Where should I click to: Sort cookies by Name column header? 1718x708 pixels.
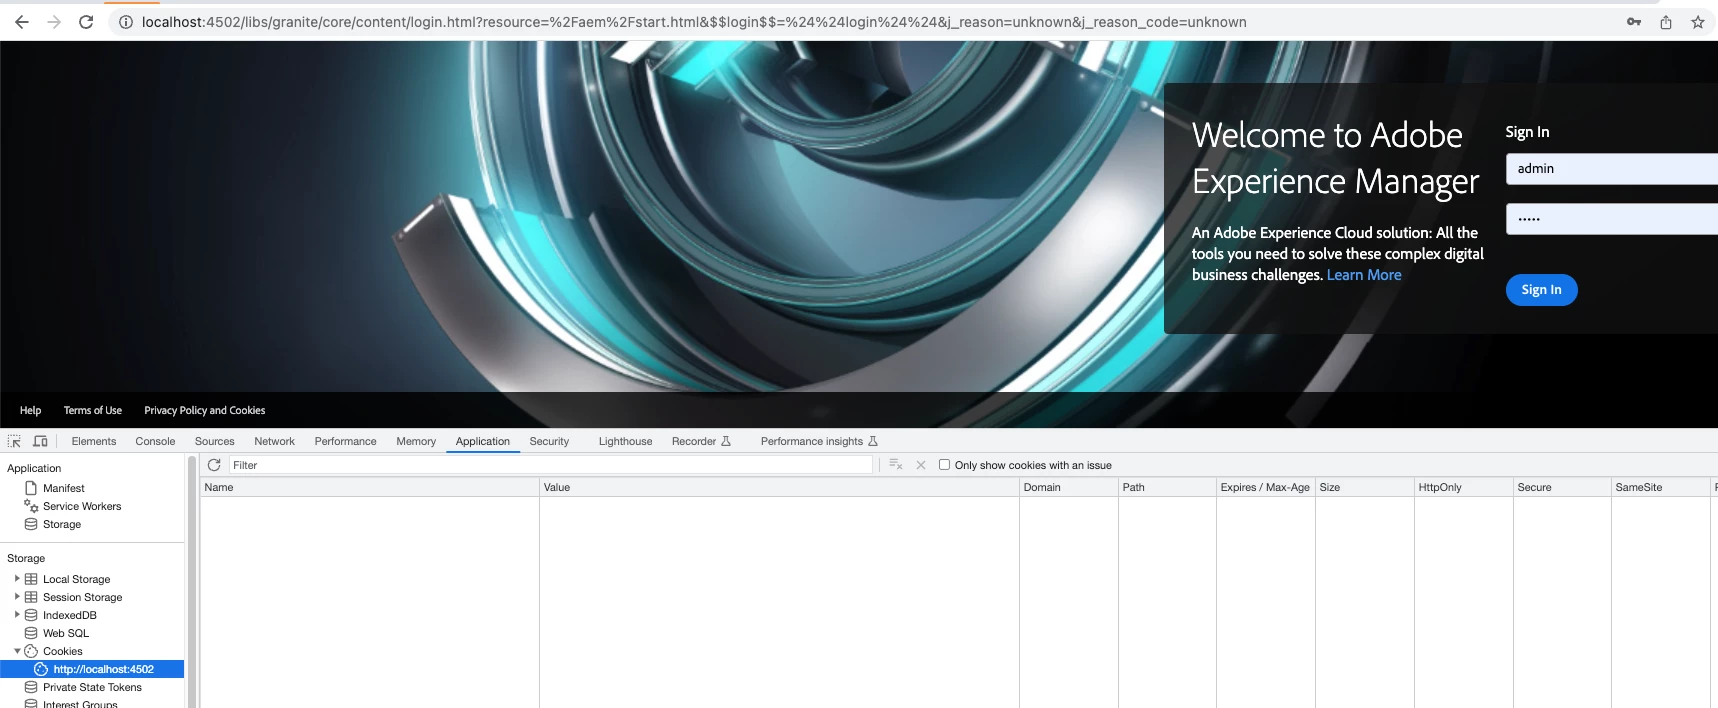click(369, 487)
